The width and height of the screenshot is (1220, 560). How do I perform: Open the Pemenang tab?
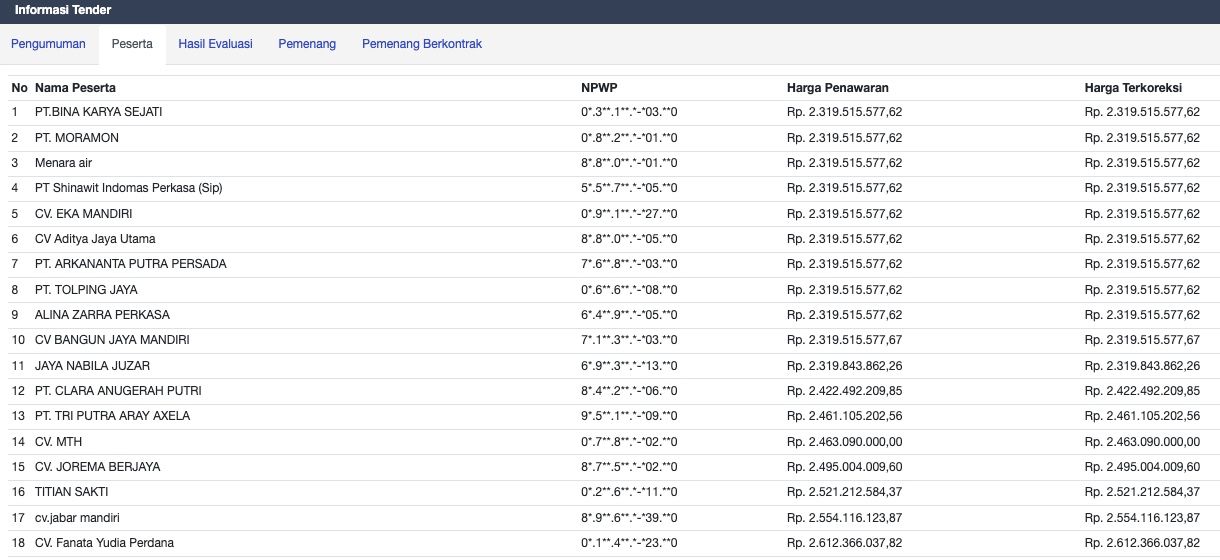click(307, 44)
